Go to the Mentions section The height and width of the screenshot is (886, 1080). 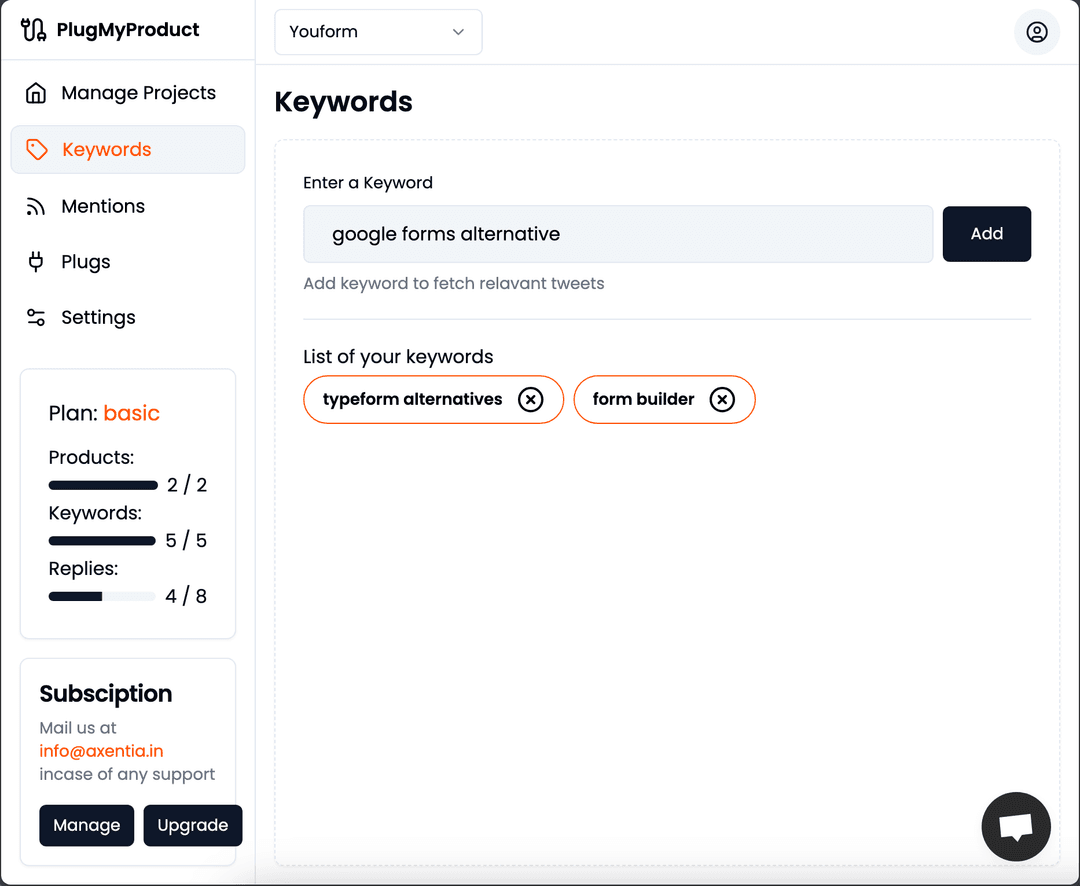[128, 206]
